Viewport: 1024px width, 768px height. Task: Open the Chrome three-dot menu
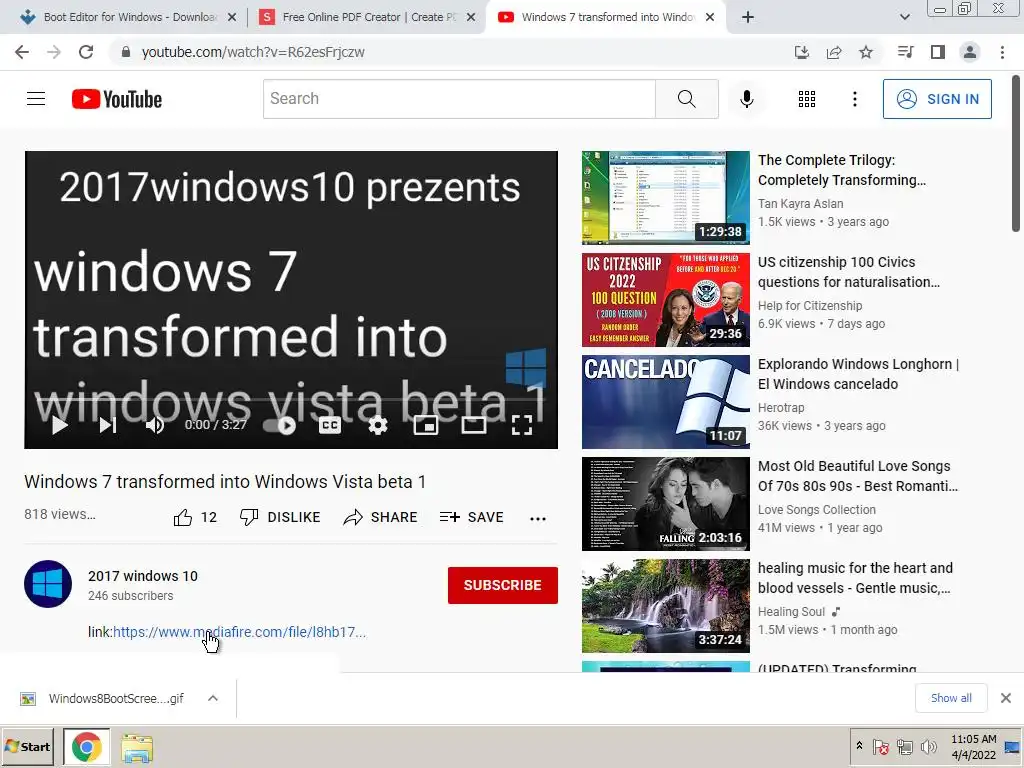tap(1002, 52)
